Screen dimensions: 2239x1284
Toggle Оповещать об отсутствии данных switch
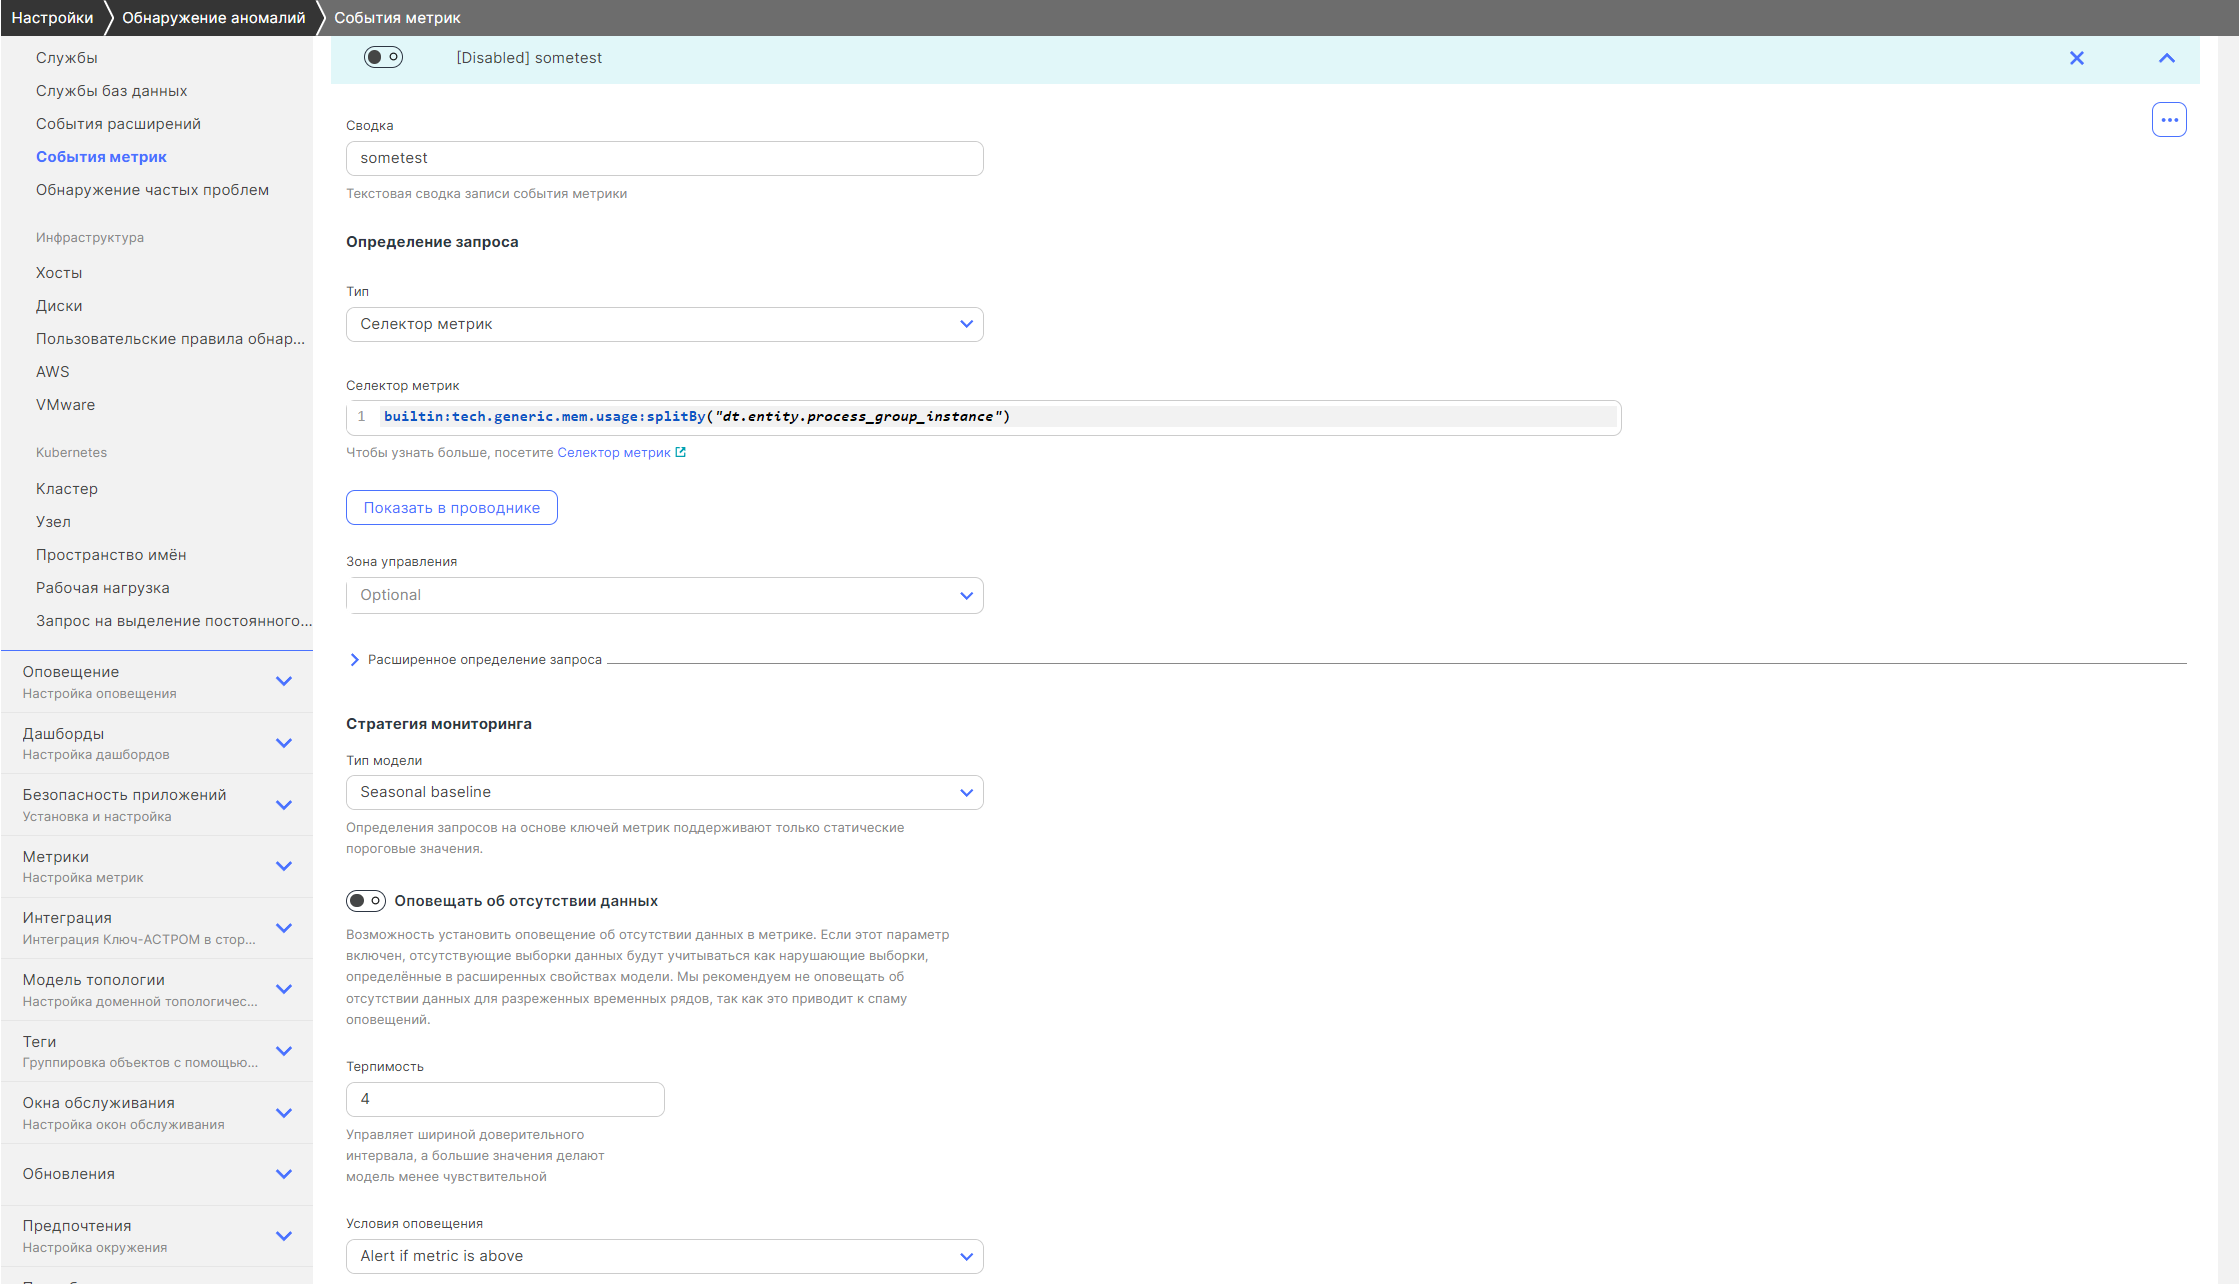coord(366,901)
